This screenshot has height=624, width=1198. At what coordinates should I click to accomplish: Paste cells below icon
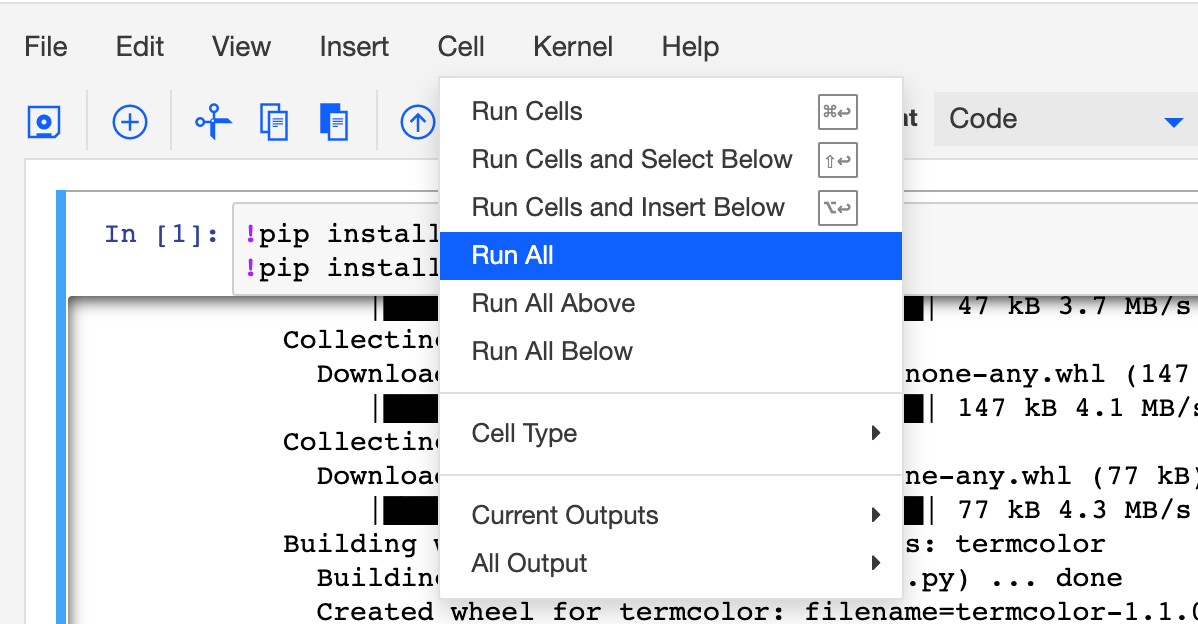[334, 122]
